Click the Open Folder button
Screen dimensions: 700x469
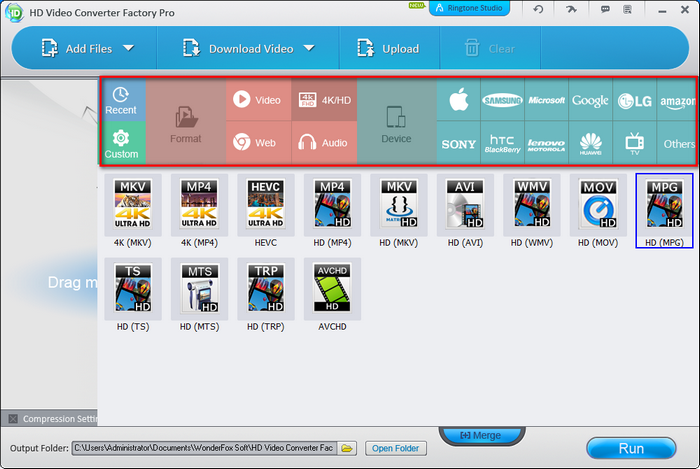click(x=396, y=448)
